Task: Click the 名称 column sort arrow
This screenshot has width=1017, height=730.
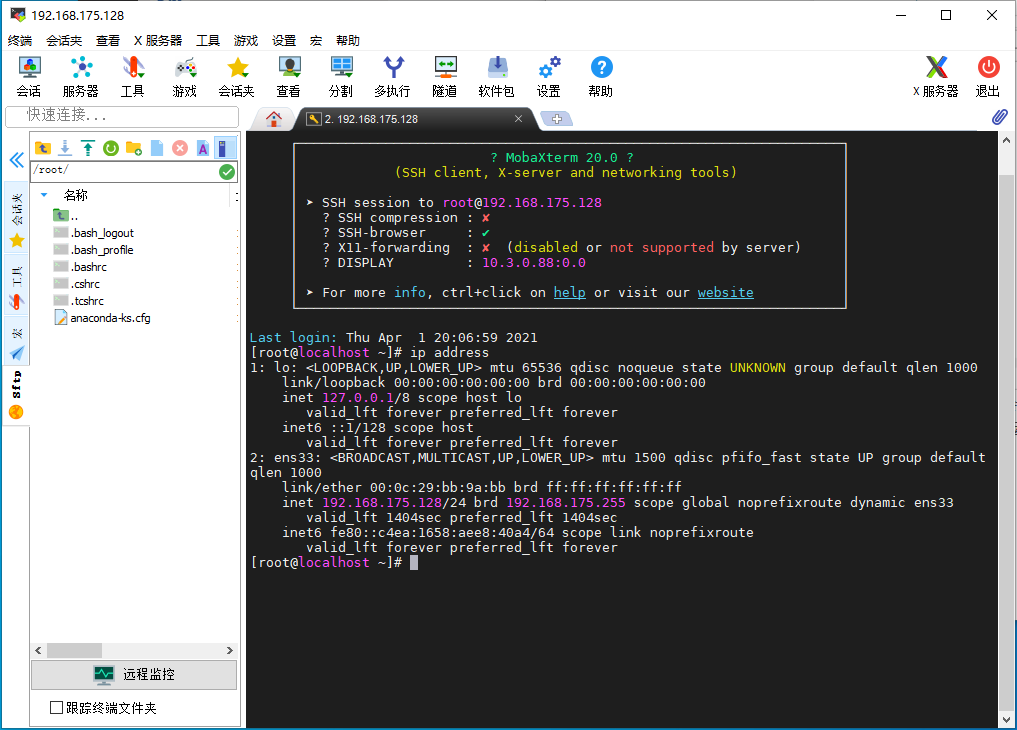Action: 44,195
